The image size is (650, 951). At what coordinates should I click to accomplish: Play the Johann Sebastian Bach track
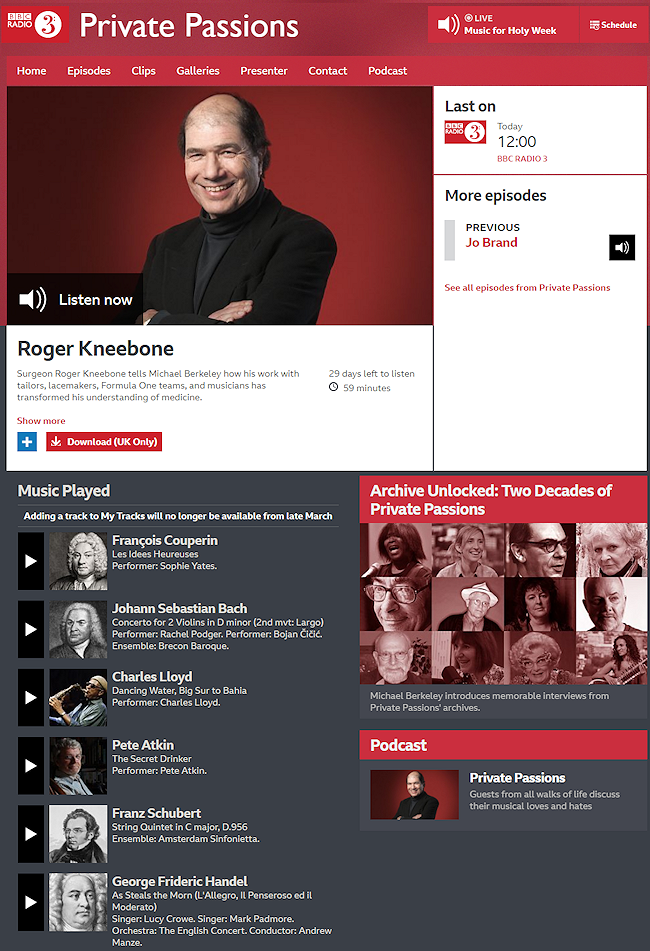coord(31,629)
